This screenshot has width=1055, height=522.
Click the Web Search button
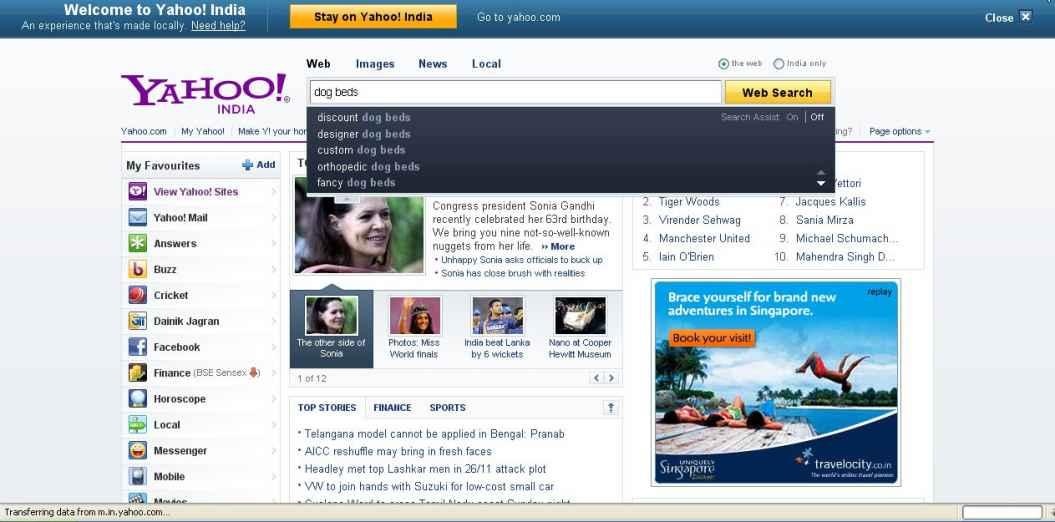point(777,93)
